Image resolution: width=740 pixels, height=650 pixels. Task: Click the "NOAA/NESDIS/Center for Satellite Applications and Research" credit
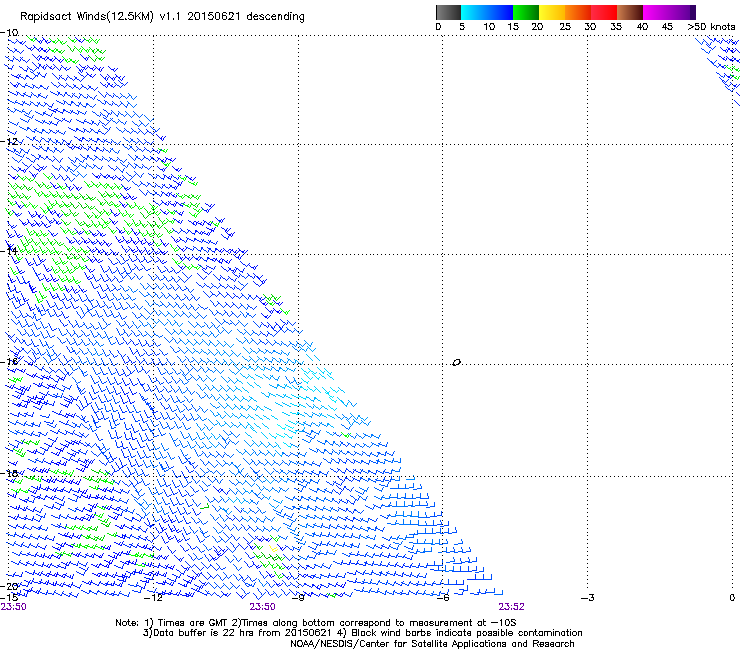[x=432, y=644]
